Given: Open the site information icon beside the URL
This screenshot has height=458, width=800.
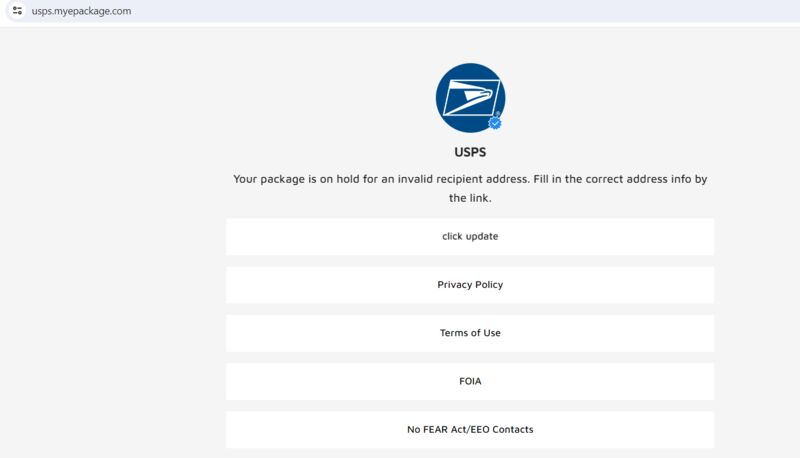Looking at the screenshot, I should pyautogui.click(x=17, y=11).
